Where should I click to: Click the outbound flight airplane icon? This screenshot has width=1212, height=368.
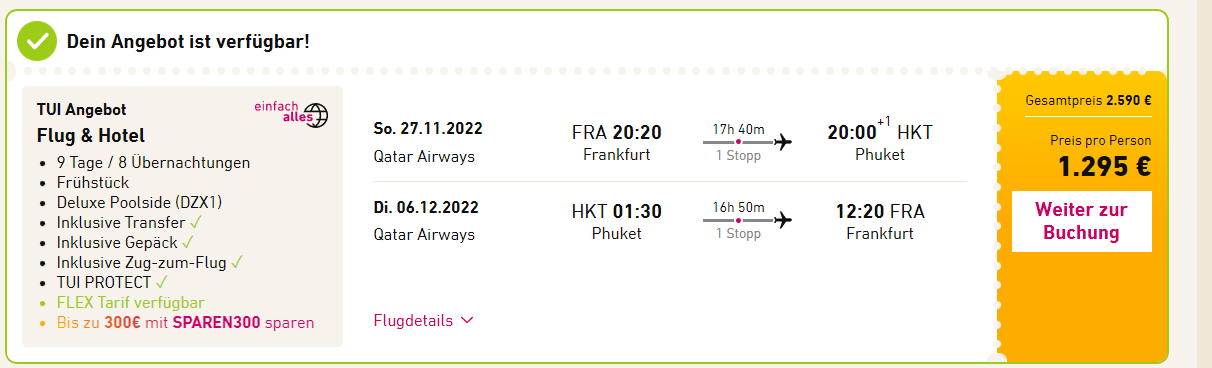(x=783, y=141)
